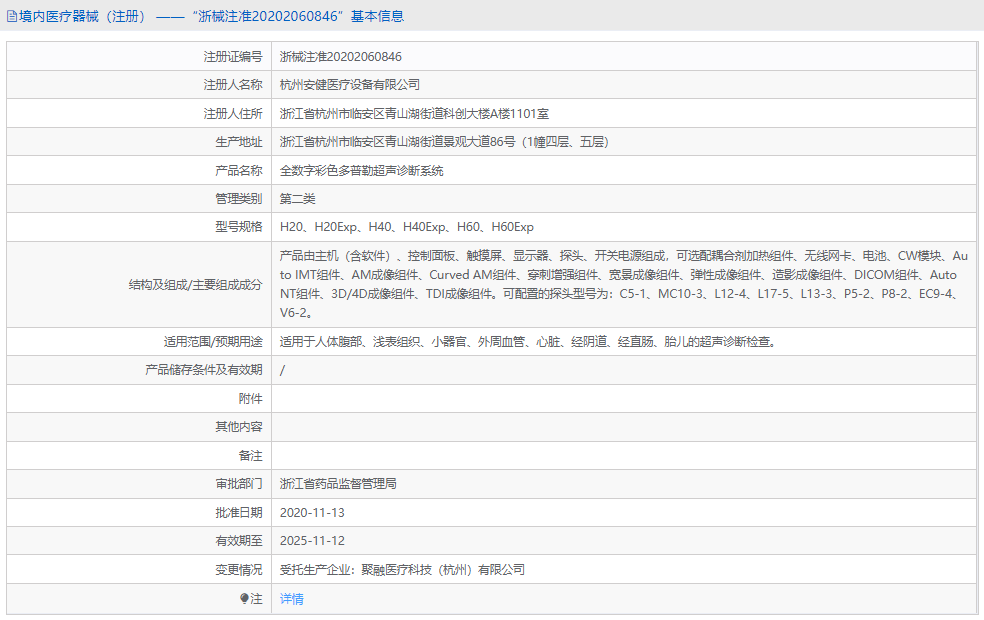984x620 pixels.
Task: Open the 详情 details link
Action: pyautogui.click(x=290, y=598)
